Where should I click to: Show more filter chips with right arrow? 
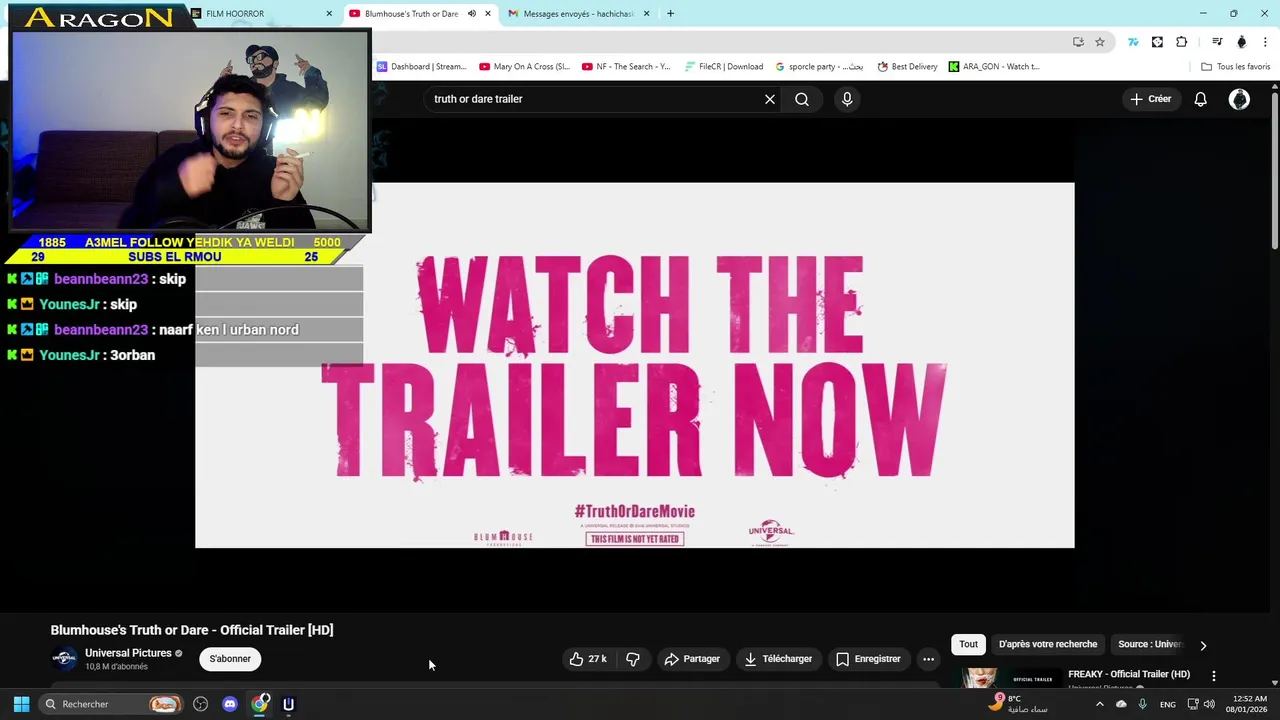(1203, 645)
